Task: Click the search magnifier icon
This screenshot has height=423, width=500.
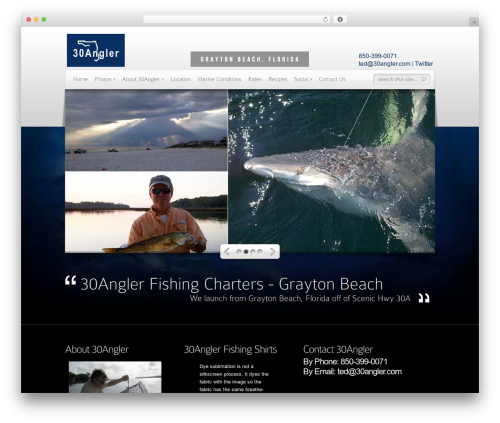Action: coord(424,79)
